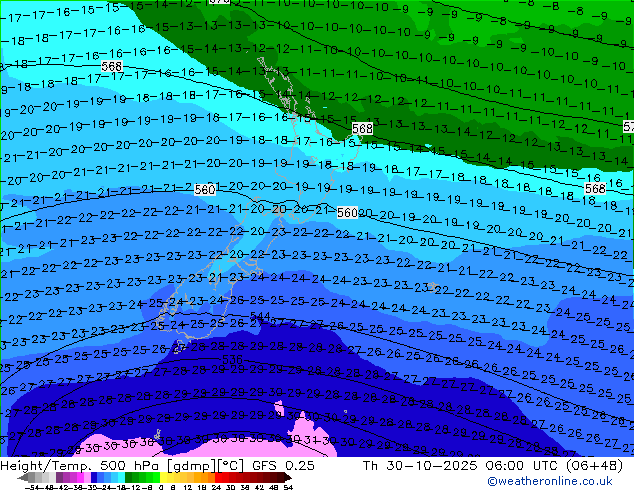Click the dark maroon right arrow end of the scale
The height and width of the screenshot is (490, 634).
(288, 477)
